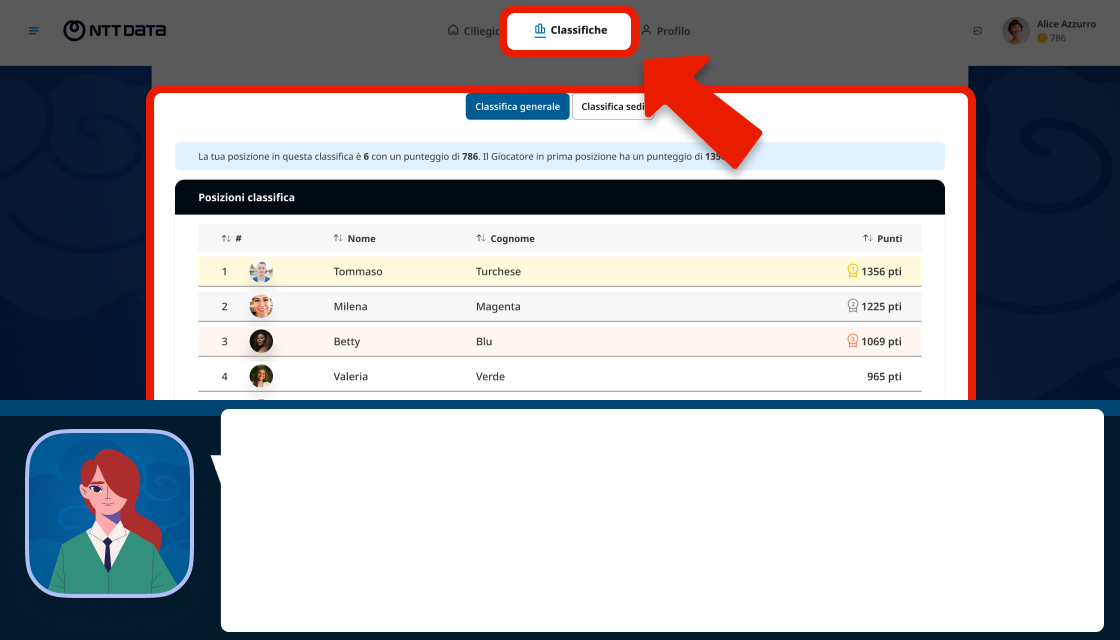Go to the Profilo tab
The image size is (1120, 640).
click(665, 31)
